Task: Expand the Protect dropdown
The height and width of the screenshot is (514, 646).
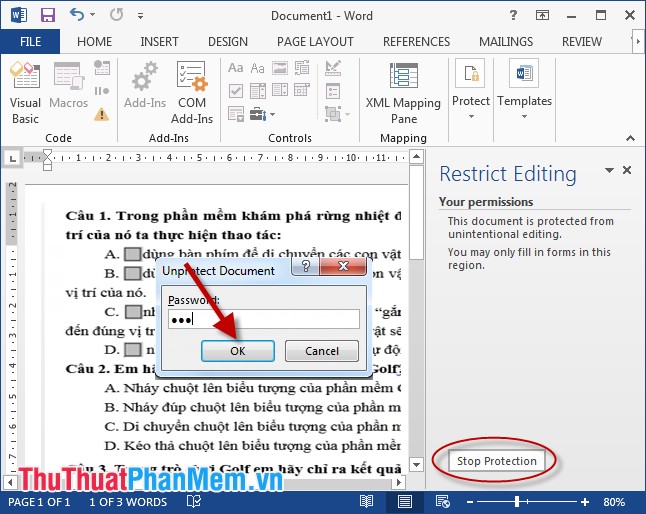Action: 471,117
